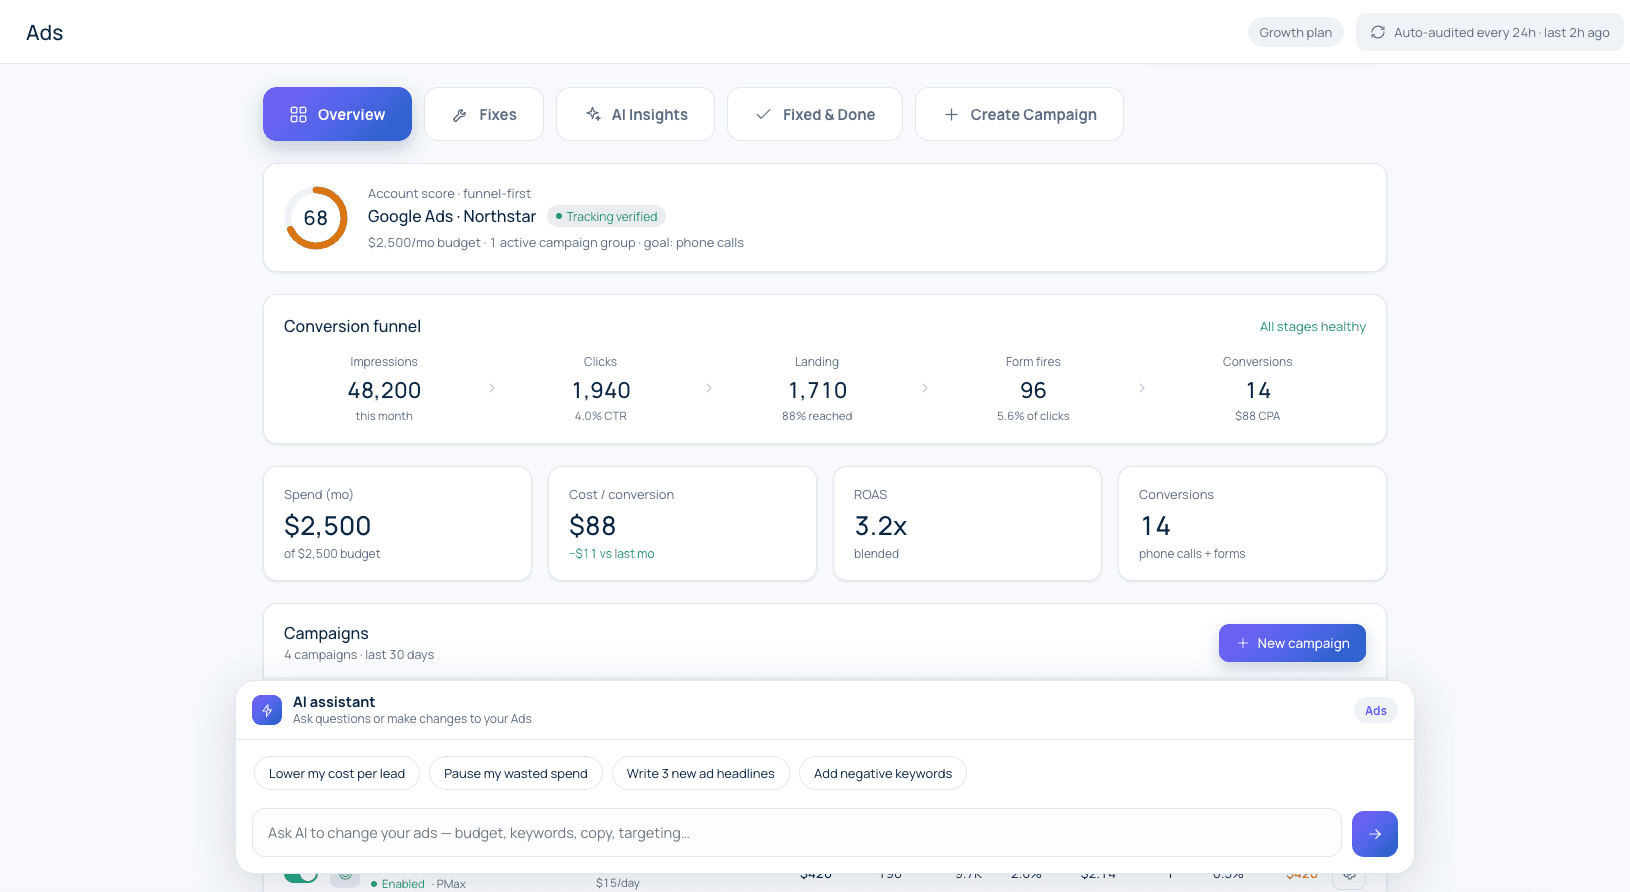Click the chevron between Clicks and Landing

(x=709, y=388)
